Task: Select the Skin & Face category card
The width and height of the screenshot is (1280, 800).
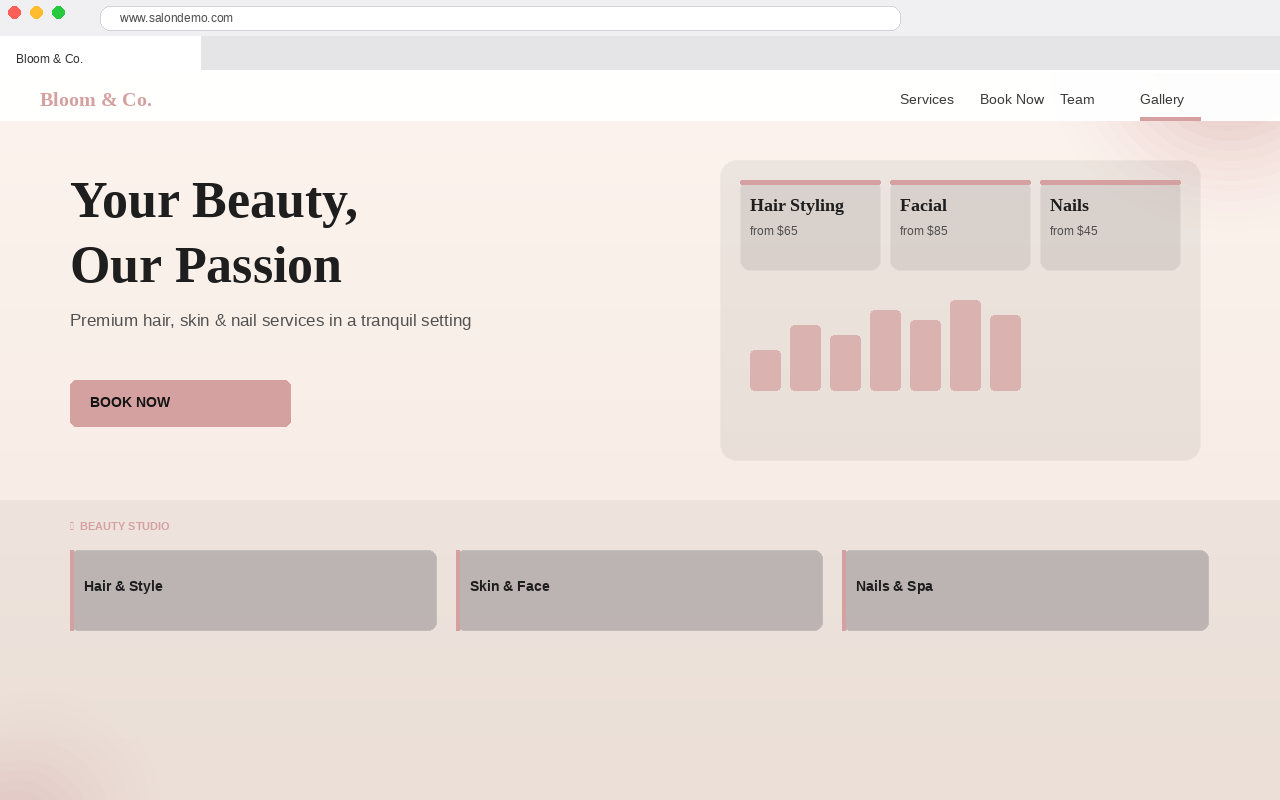Action: pyautogui.click(x=639, y=590)
